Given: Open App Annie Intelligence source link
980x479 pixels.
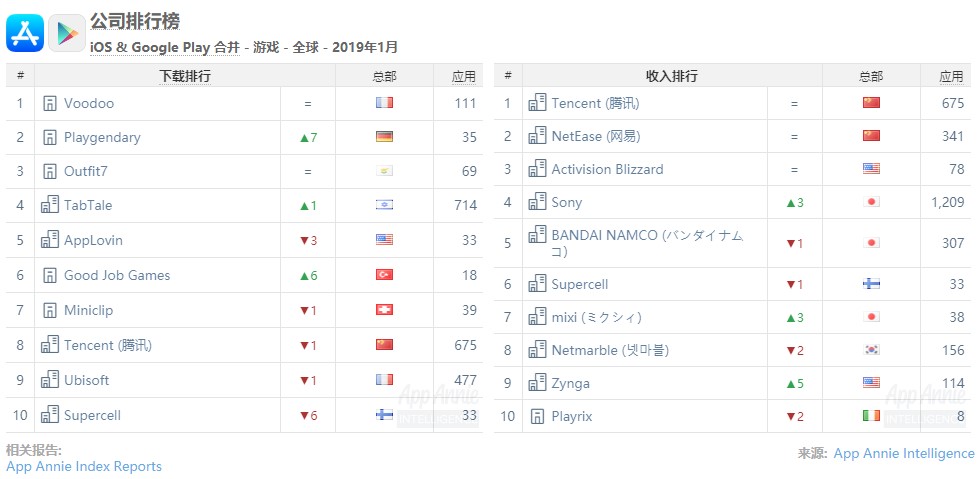Looking at the screenshot, I should (903, 453).
